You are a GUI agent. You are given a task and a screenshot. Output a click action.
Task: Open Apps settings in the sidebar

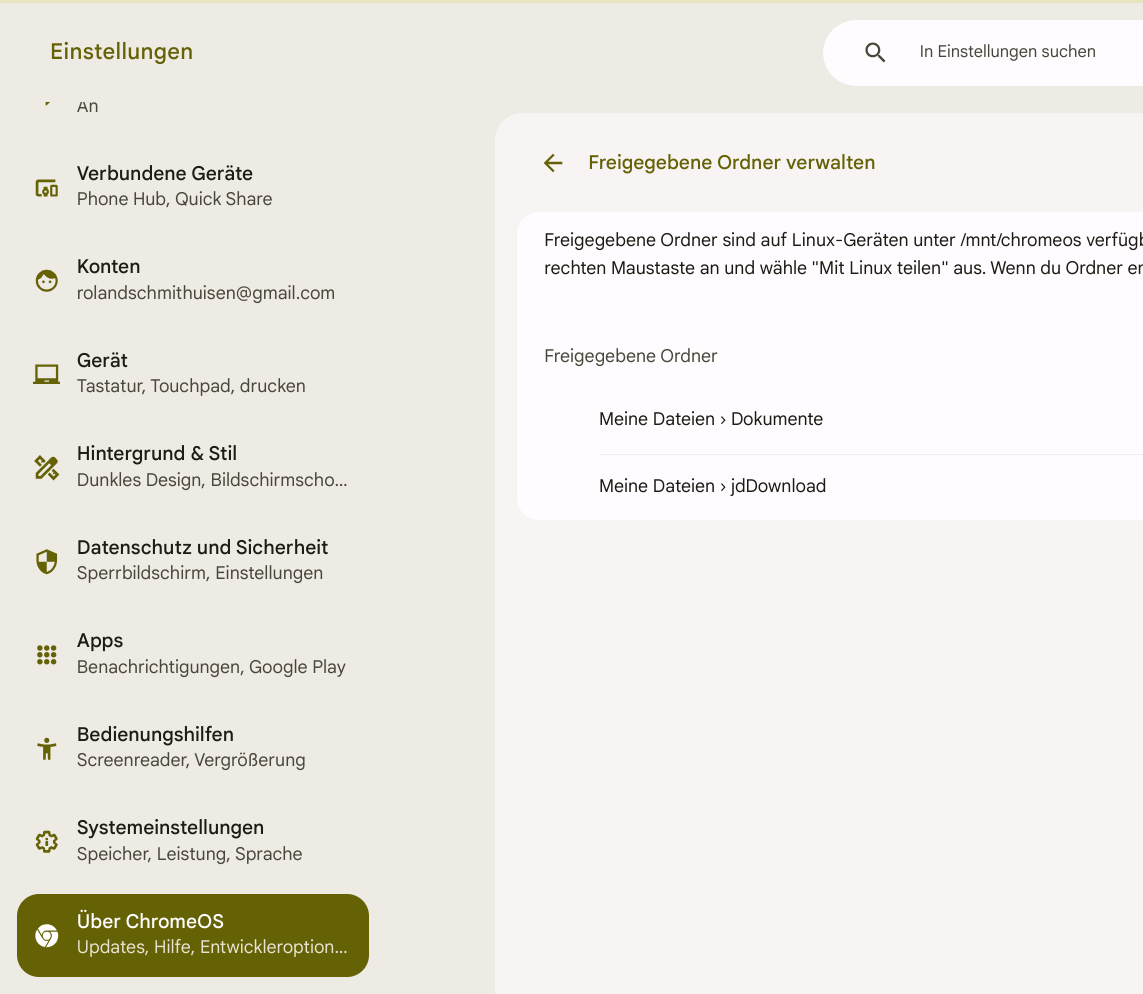click(211, 654)
